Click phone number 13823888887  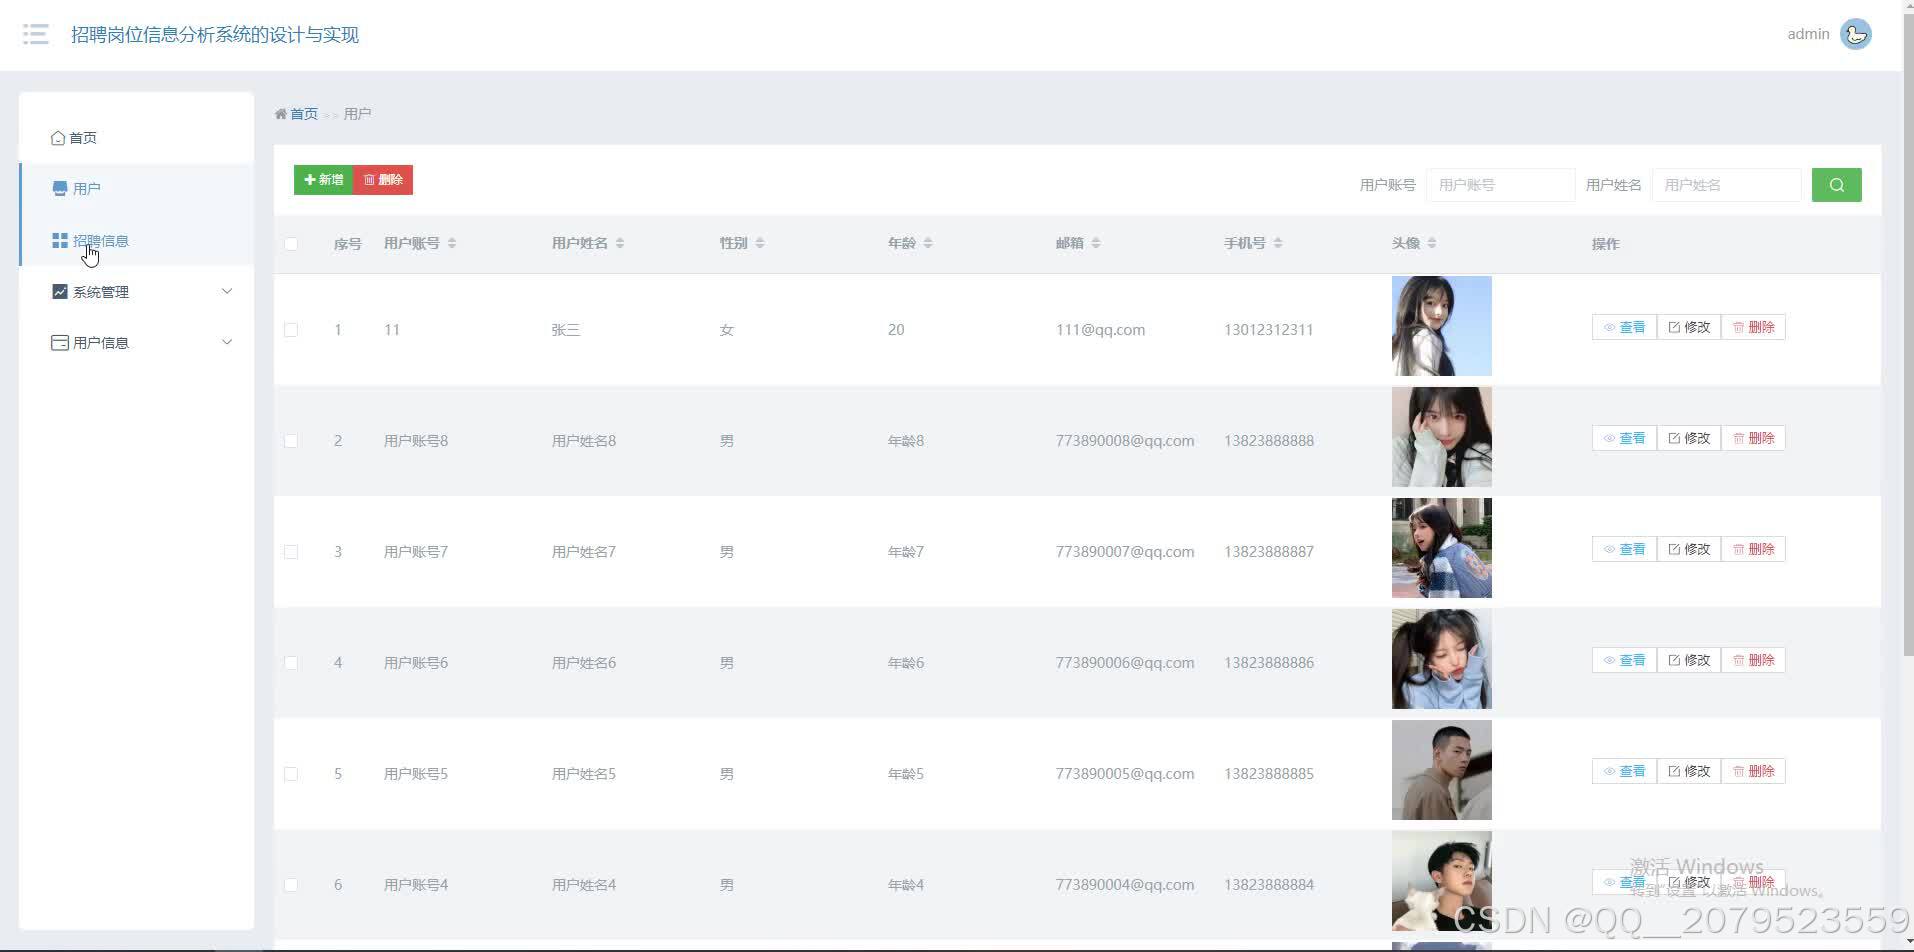pos(1269,552)
